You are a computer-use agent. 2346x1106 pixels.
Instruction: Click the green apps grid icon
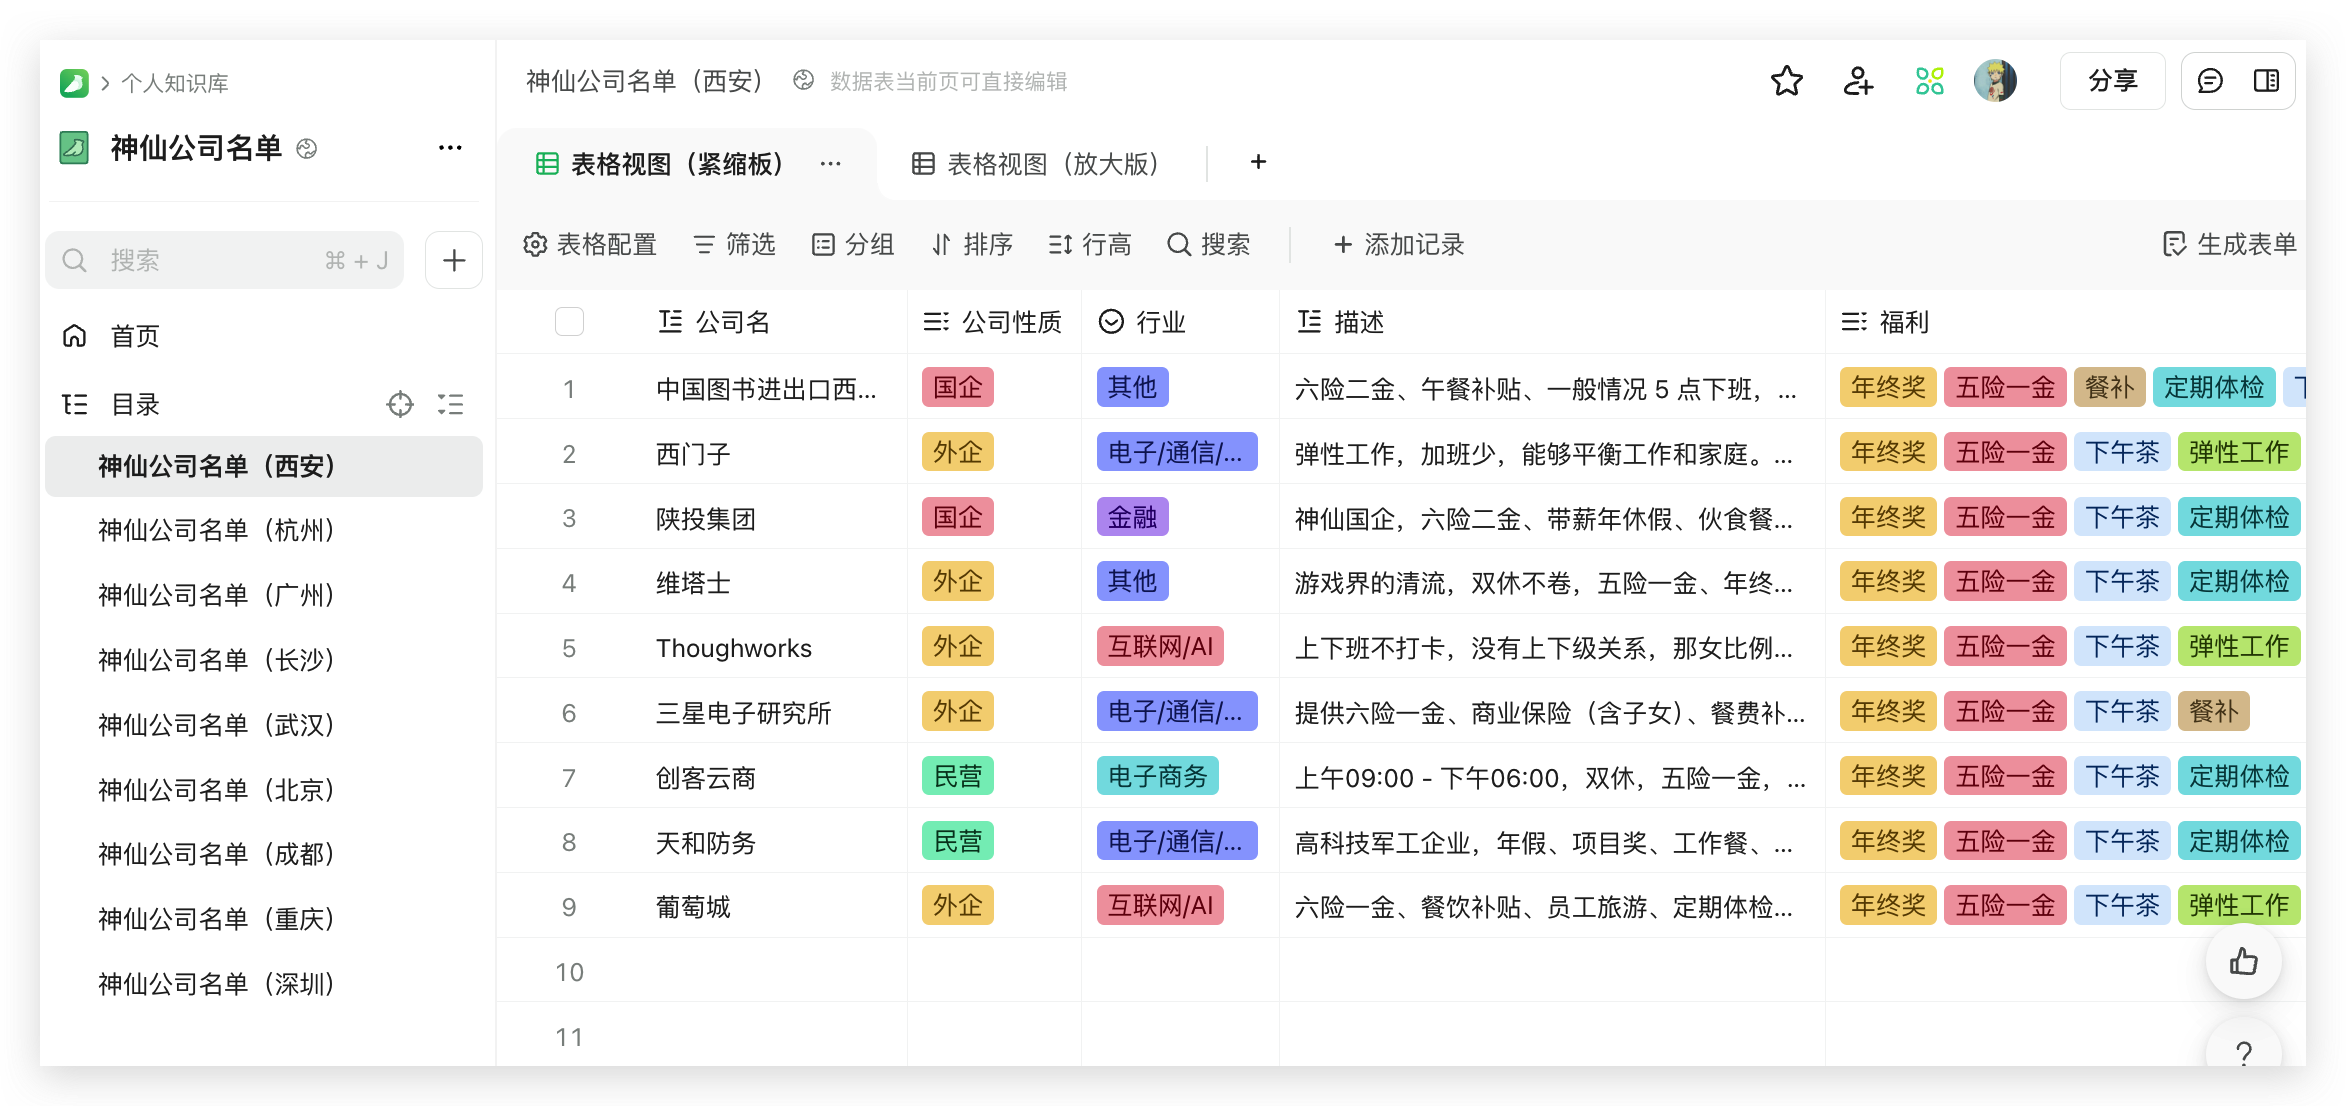click(1929, 81)
